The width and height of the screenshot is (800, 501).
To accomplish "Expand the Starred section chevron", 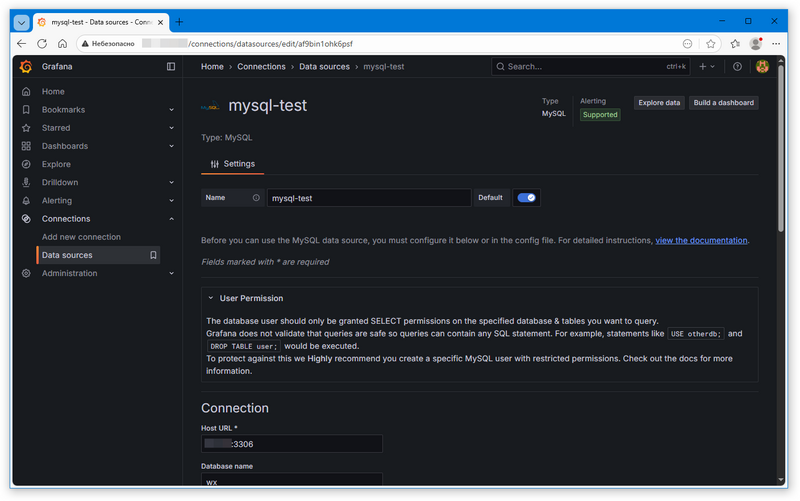I will [171, 128].
